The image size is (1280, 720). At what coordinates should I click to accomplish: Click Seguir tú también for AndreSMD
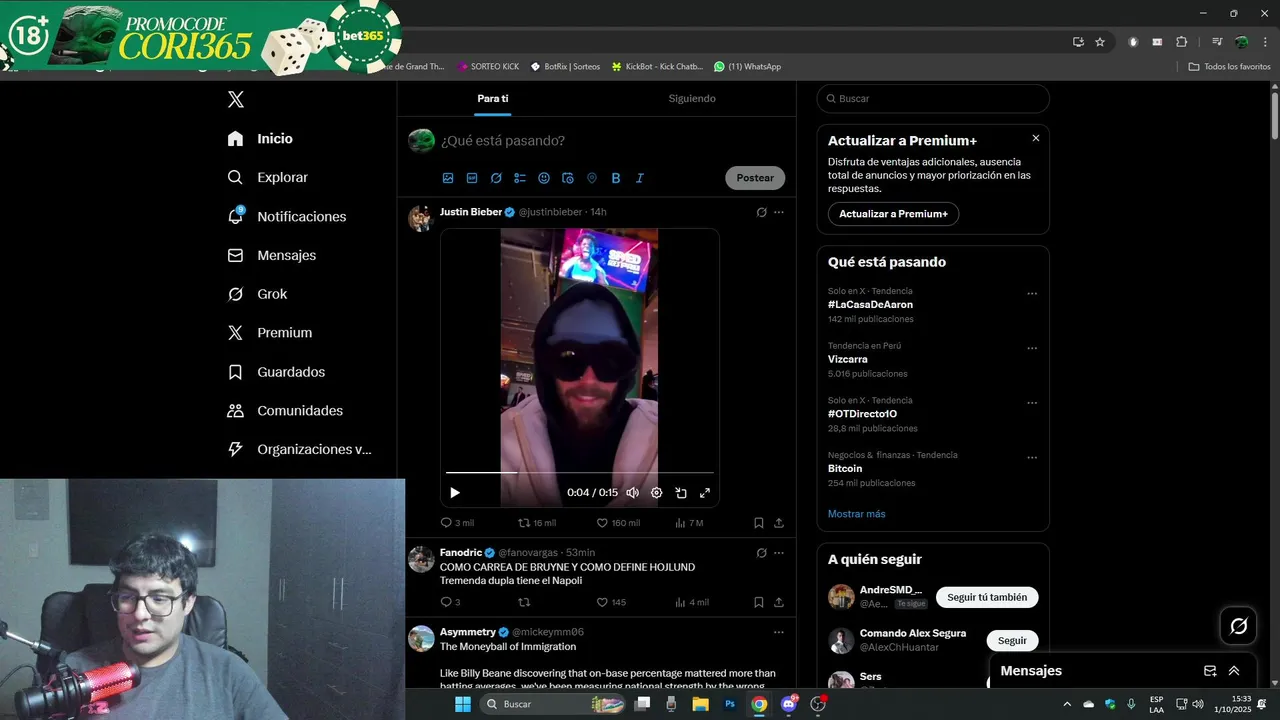[987, 597]
